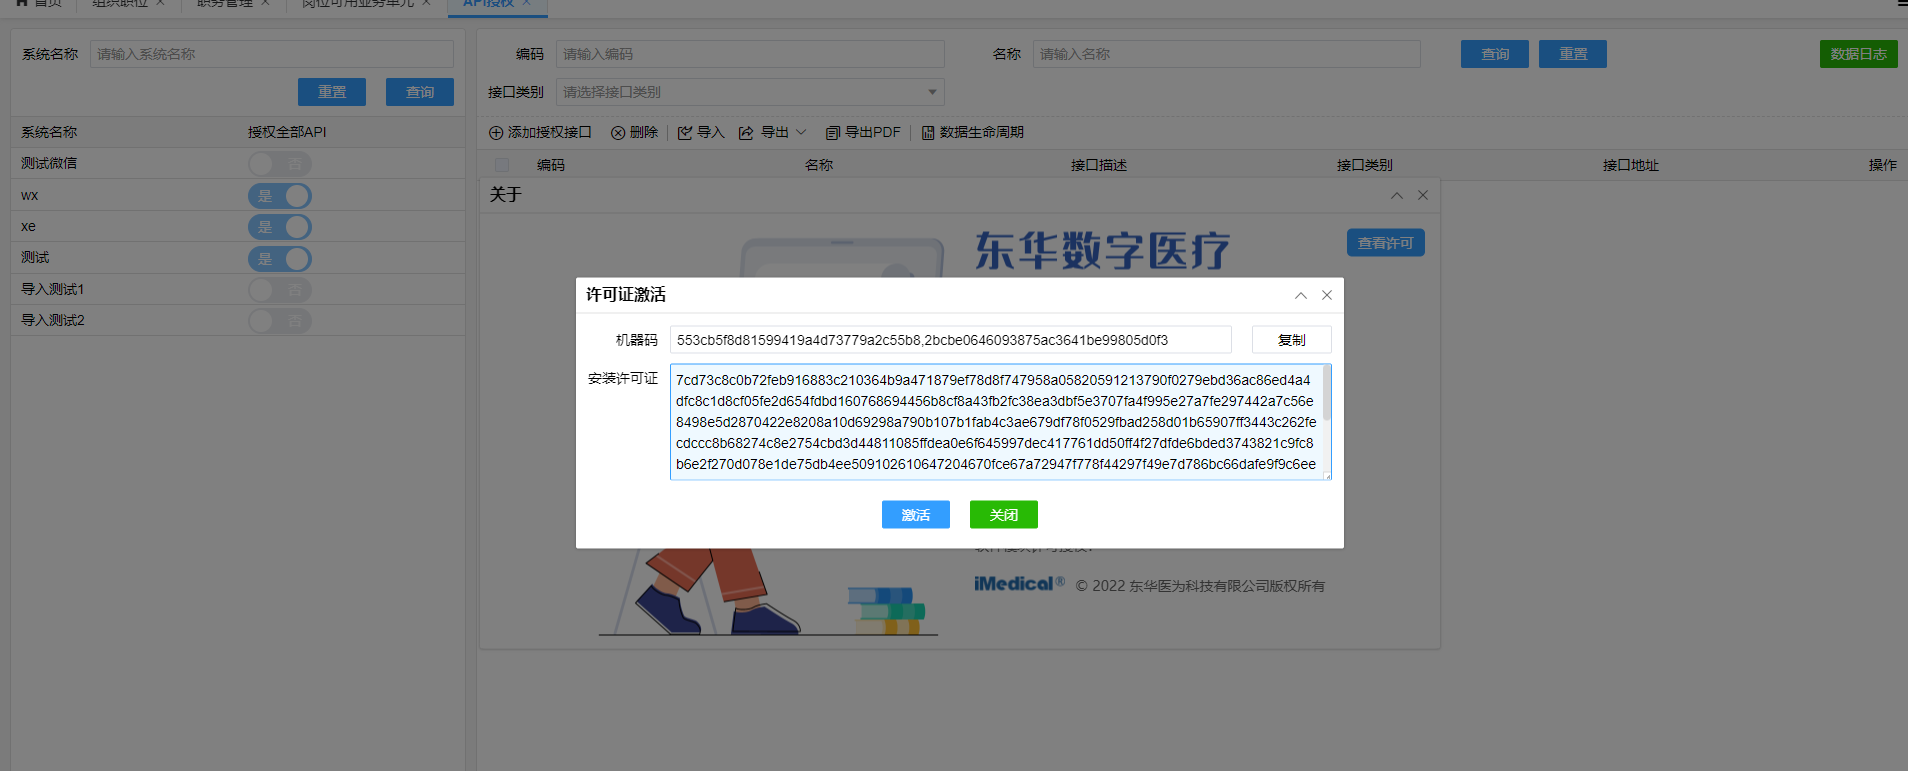Click the 添加授权接口 toolbar icon

496,133
